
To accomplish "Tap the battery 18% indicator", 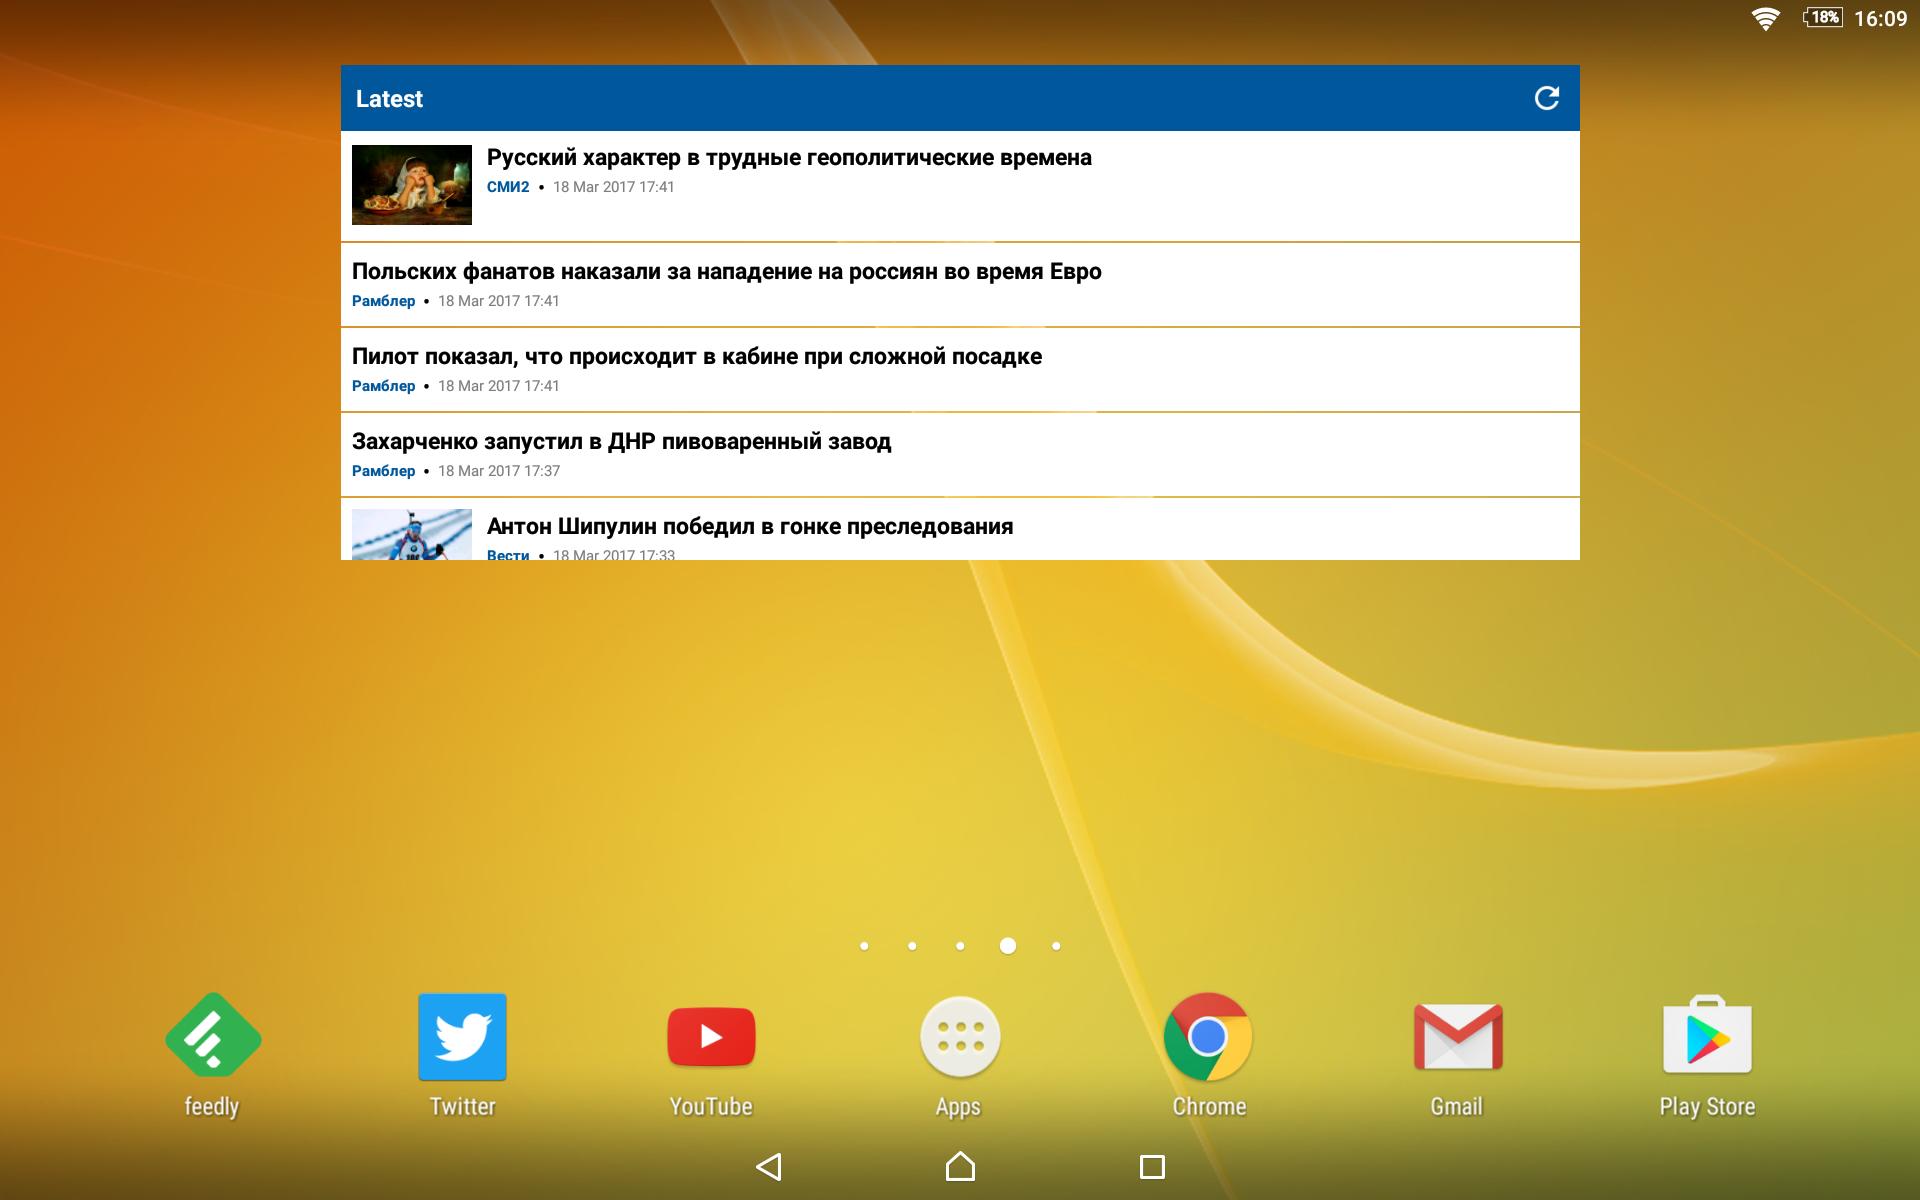I will pos(1822,17).
